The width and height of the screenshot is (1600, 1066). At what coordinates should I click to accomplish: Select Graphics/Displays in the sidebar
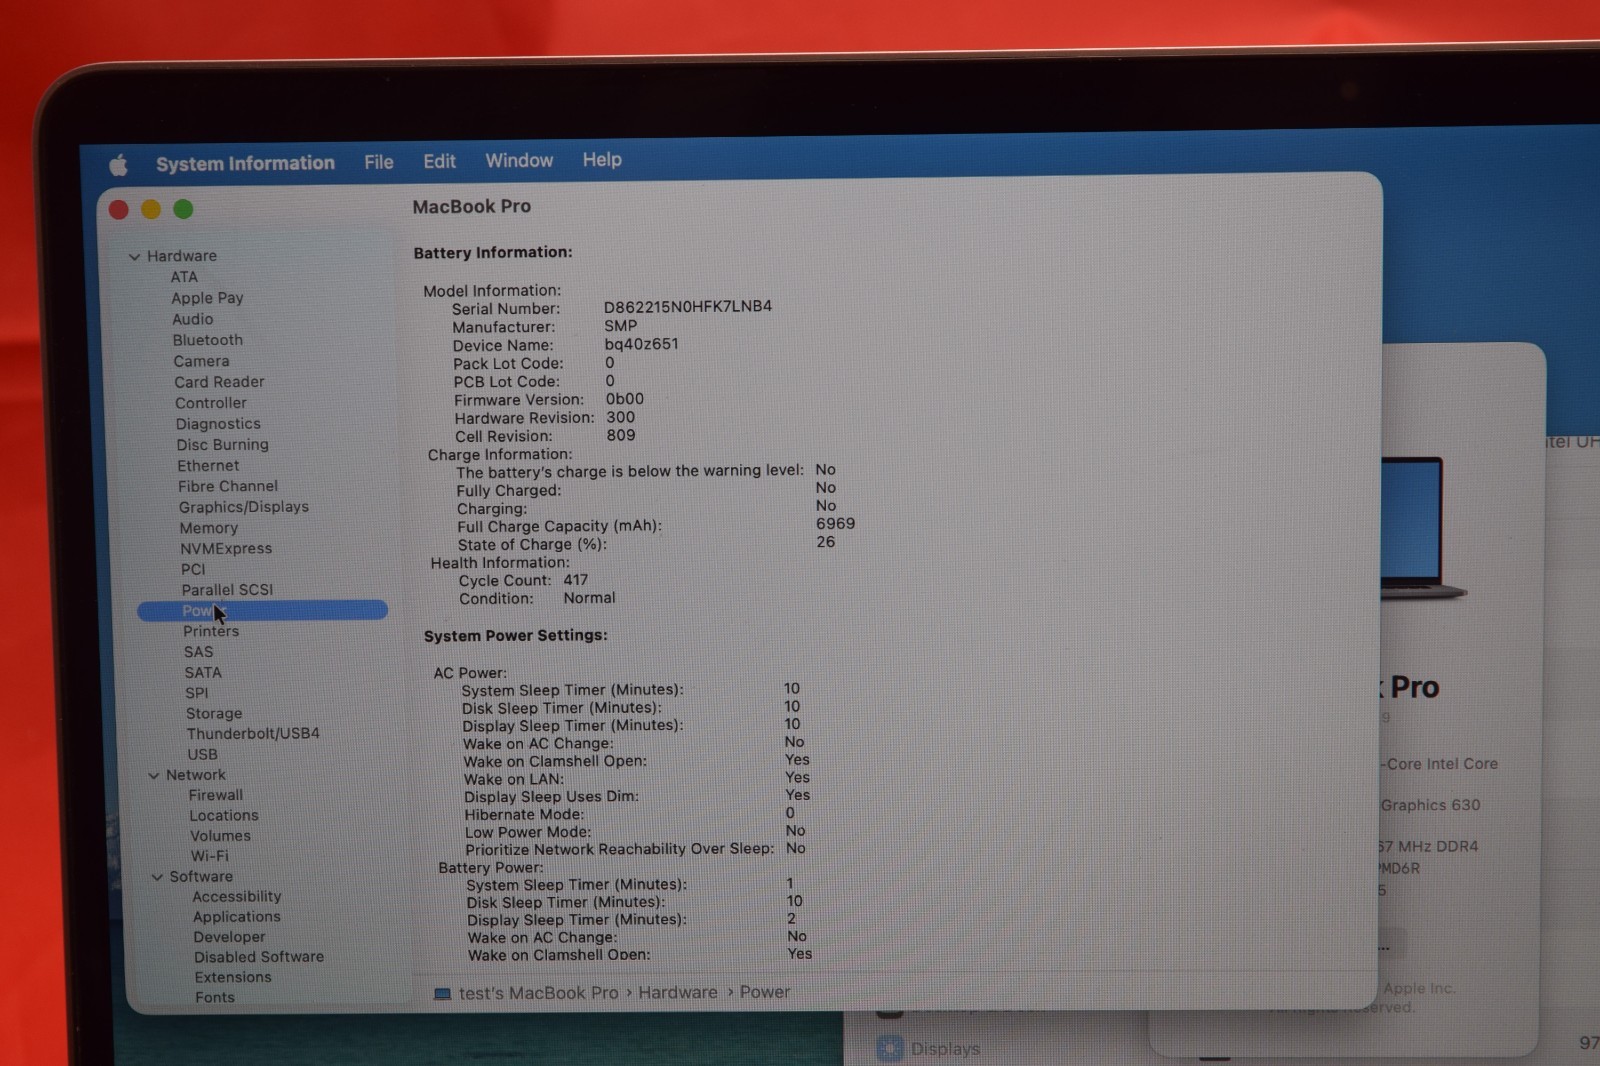pyautogui.click(x=244, y=507)
